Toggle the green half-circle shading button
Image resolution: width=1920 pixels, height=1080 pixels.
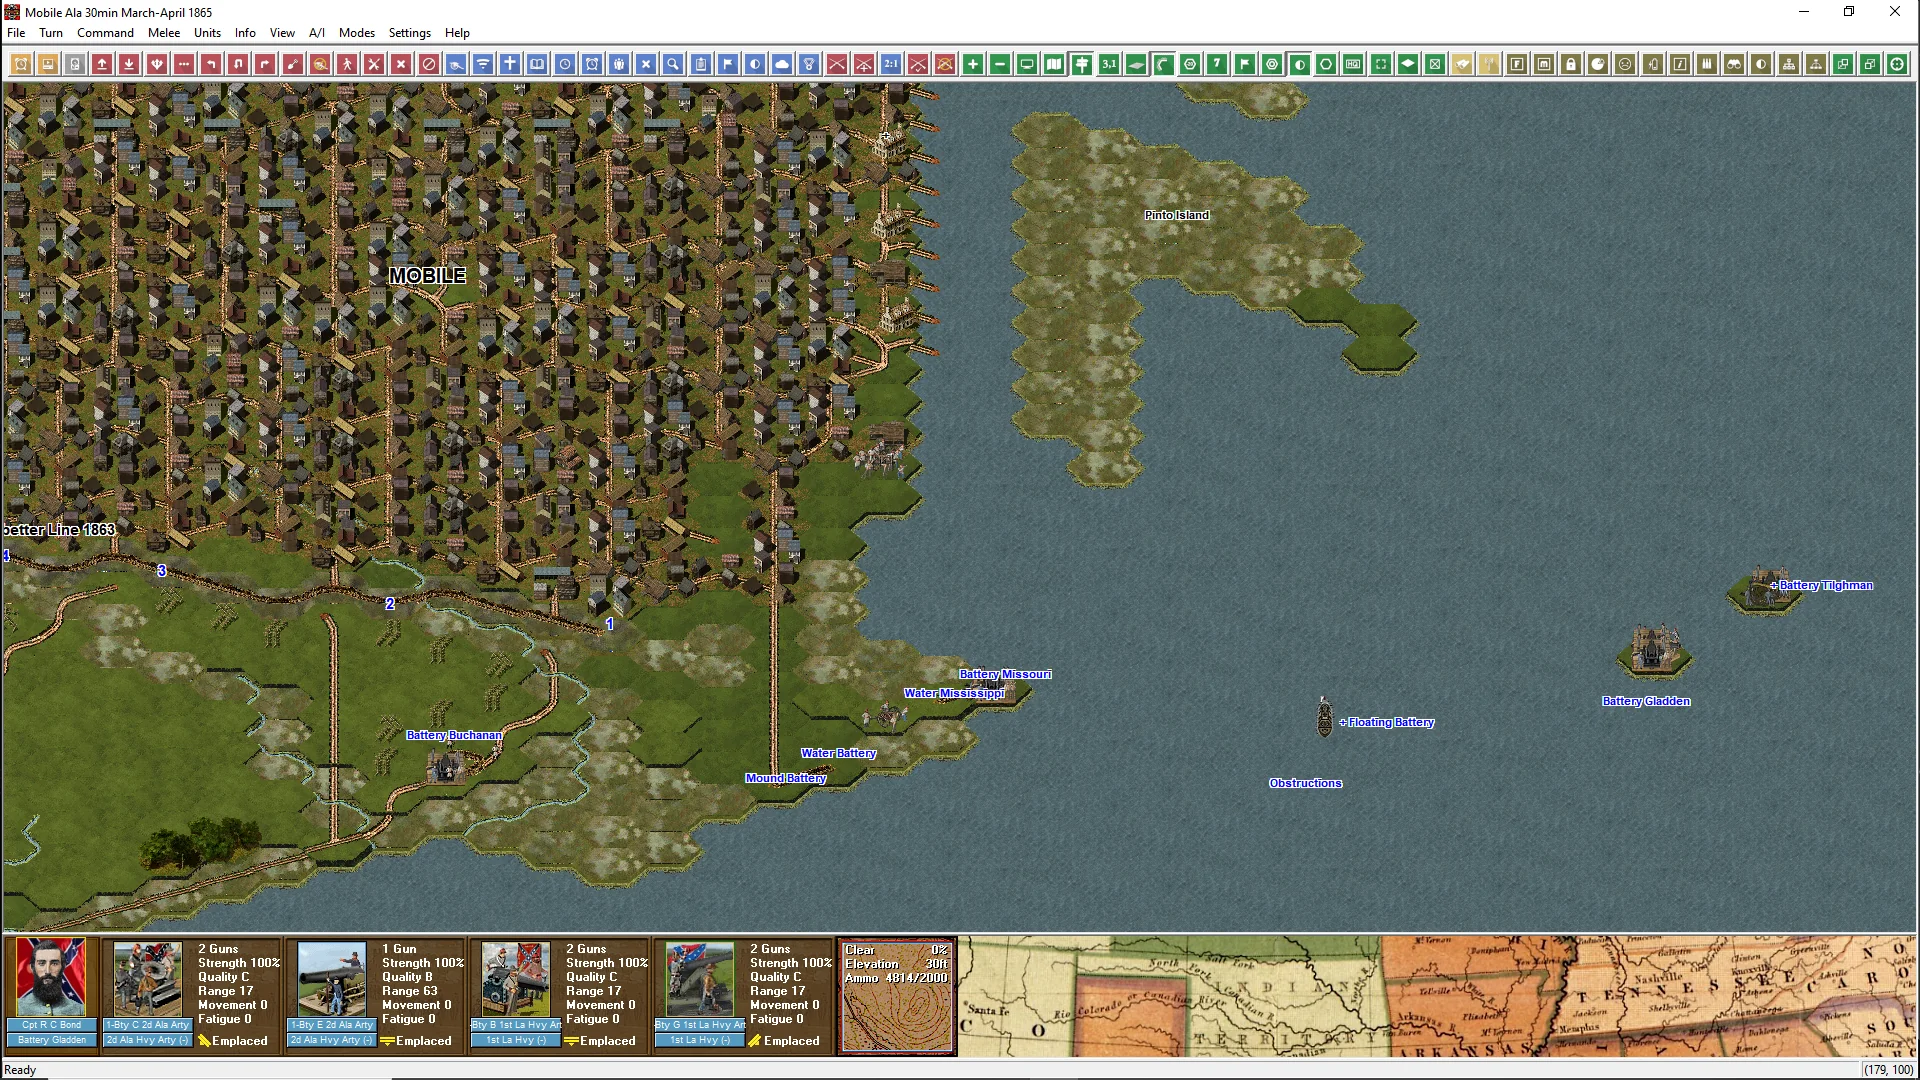(1299, 64)
